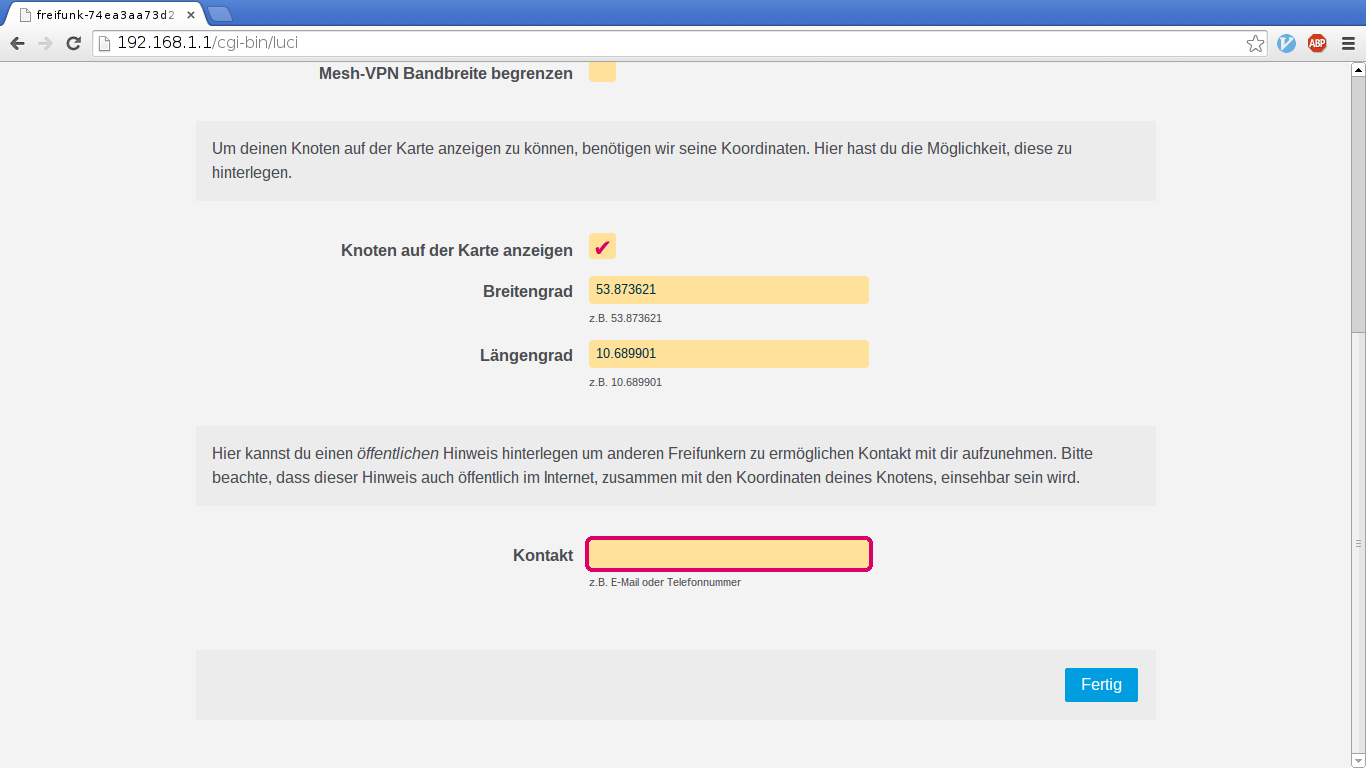Click the browser forward arrow
Image resolution: width=1366 pixels, height=768 pixels.
(x=45, y=43)
